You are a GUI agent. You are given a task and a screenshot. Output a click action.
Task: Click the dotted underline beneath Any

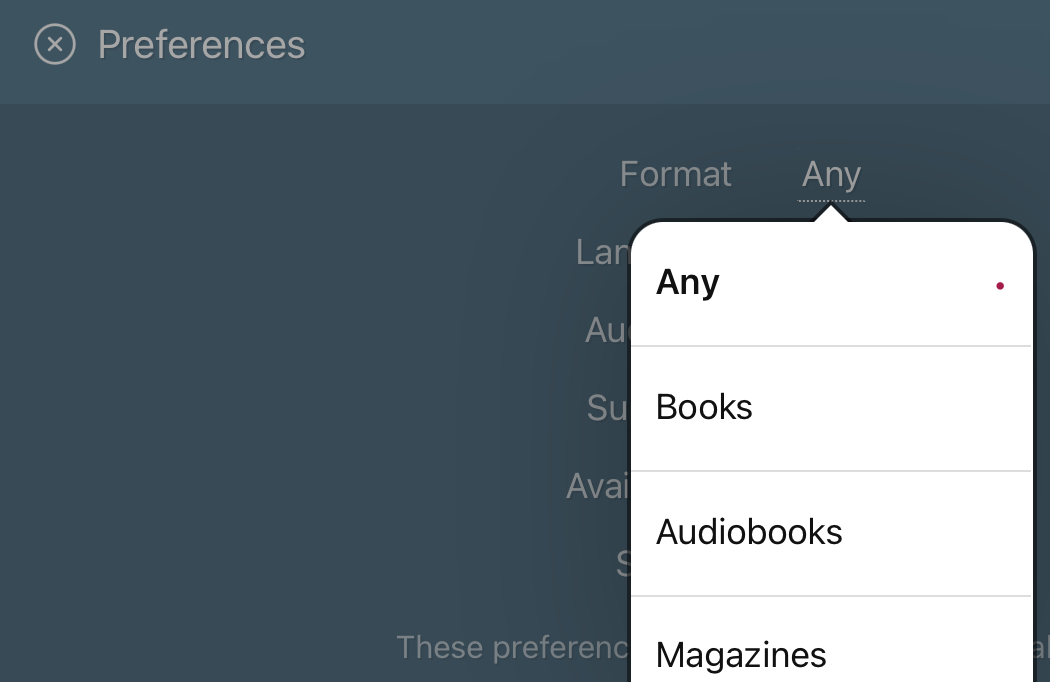[831, 200]
